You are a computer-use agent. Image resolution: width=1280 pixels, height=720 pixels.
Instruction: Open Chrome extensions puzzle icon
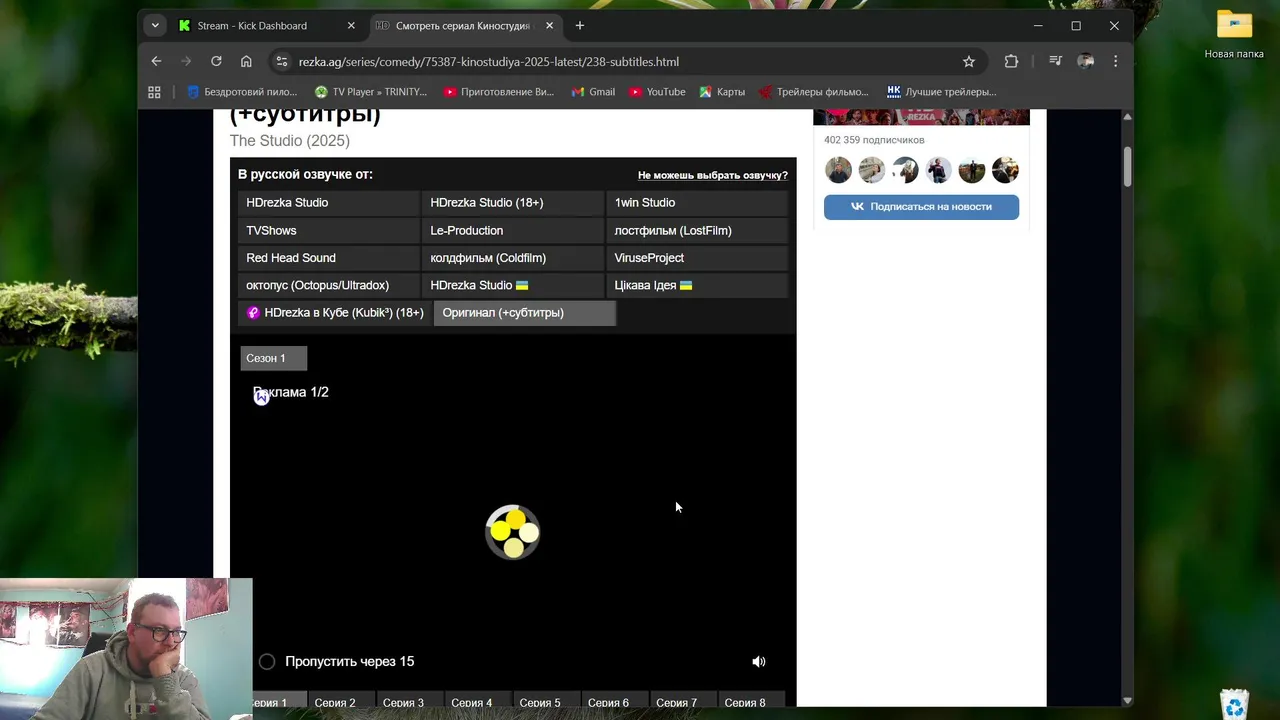(1011, 61)
